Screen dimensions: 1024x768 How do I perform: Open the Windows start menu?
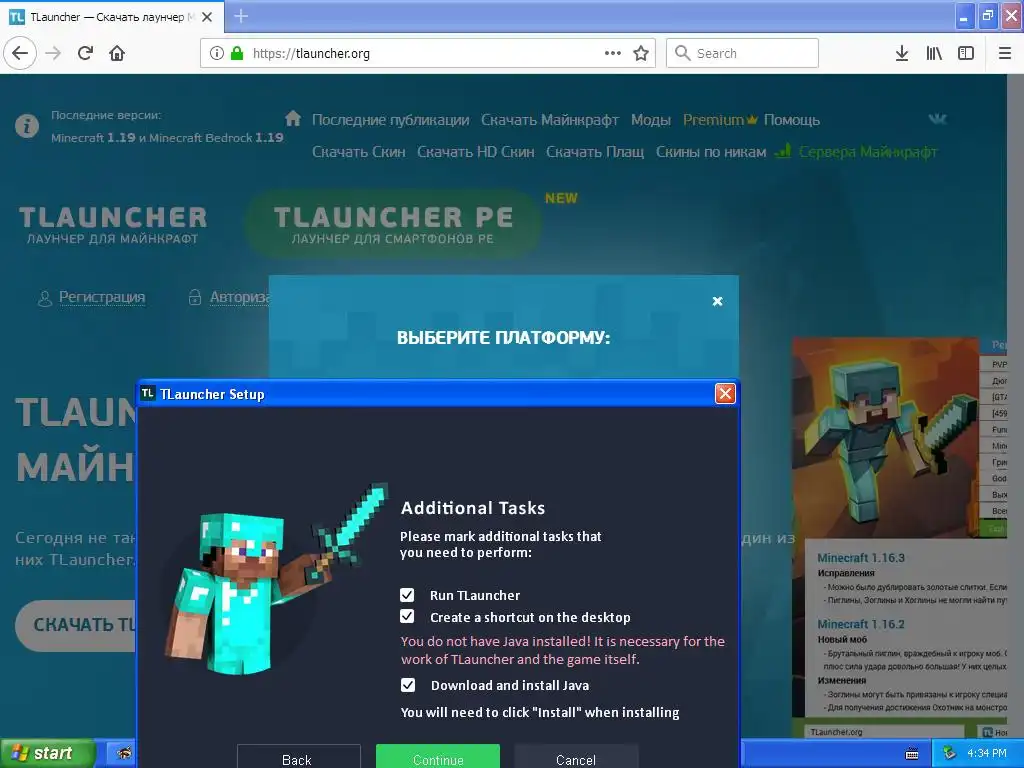[x=47, y=753]
